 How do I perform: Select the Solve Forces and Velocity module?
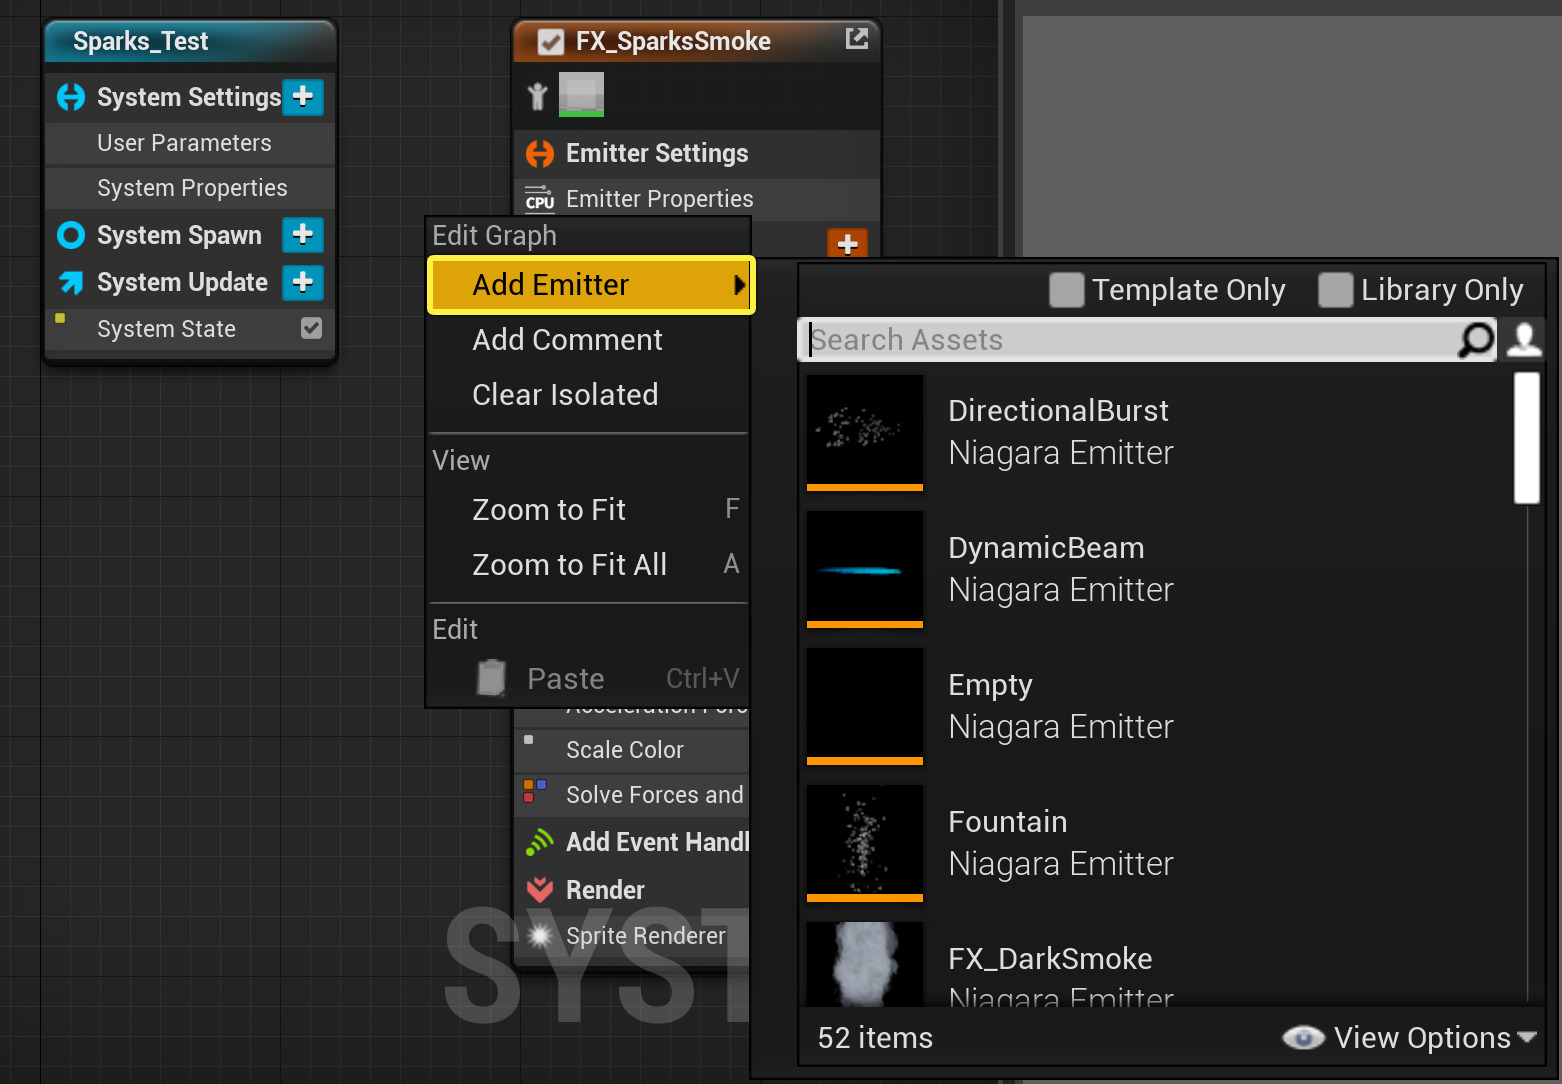[632, 795]
